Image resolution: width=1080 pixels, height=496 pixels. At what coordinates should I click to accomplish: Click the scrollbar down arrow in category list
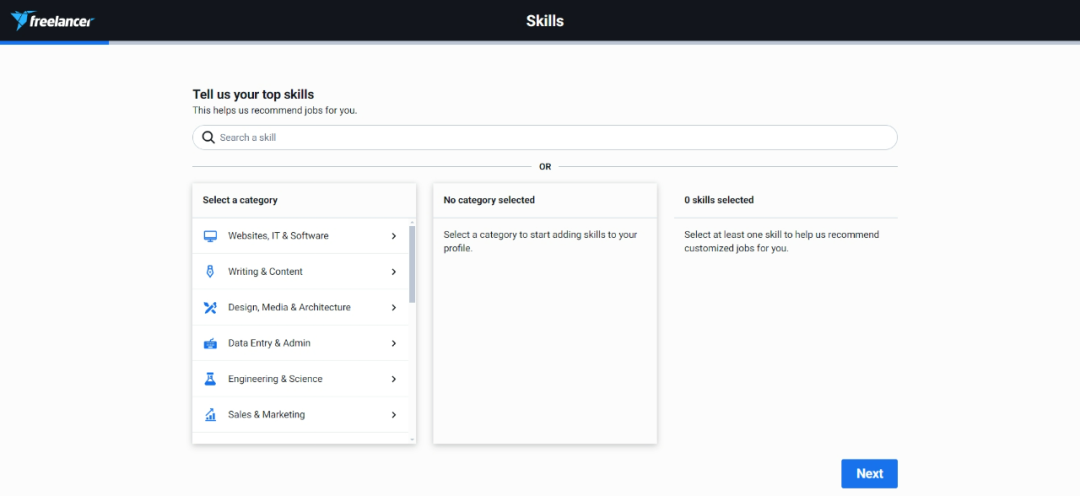pyautogui.click(x=412, y=439)
